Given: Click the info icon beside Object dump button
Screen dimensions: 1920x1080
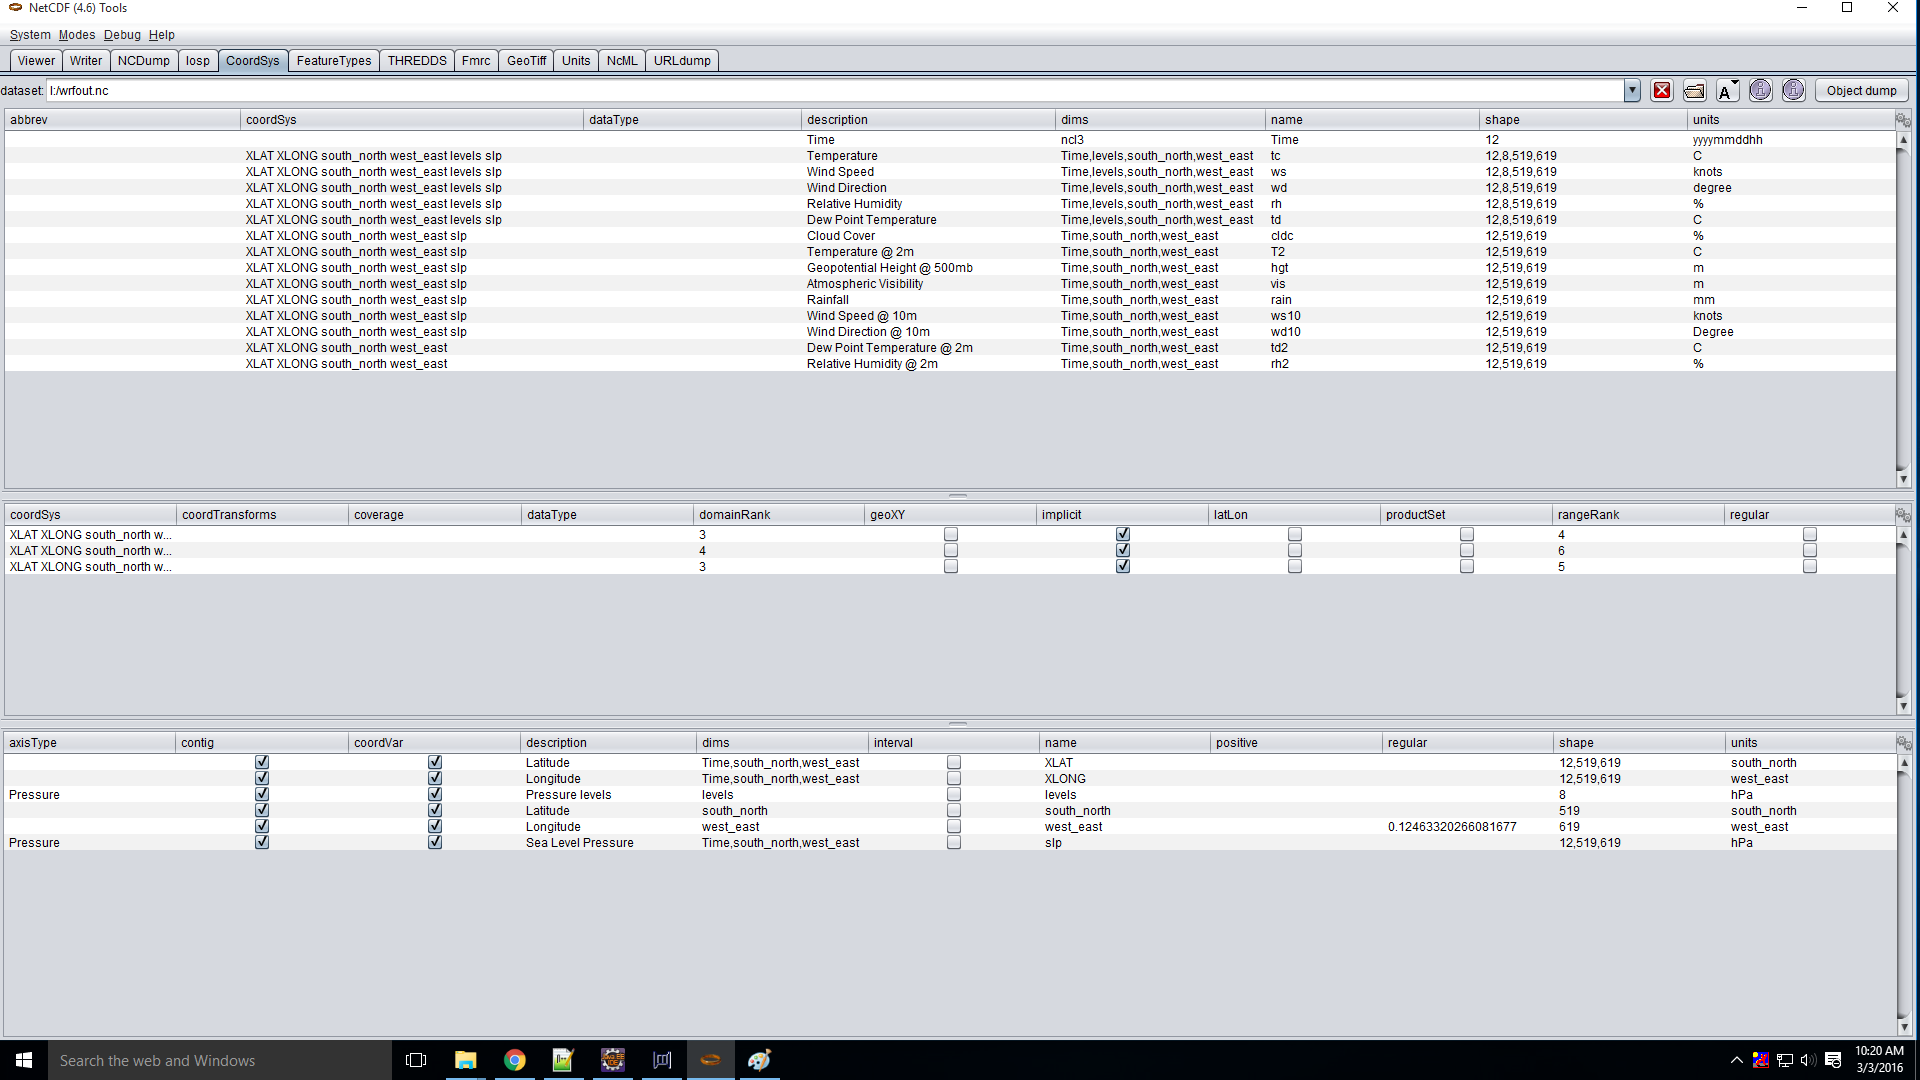Looking at the screenshot, I should click(1794, 91).
